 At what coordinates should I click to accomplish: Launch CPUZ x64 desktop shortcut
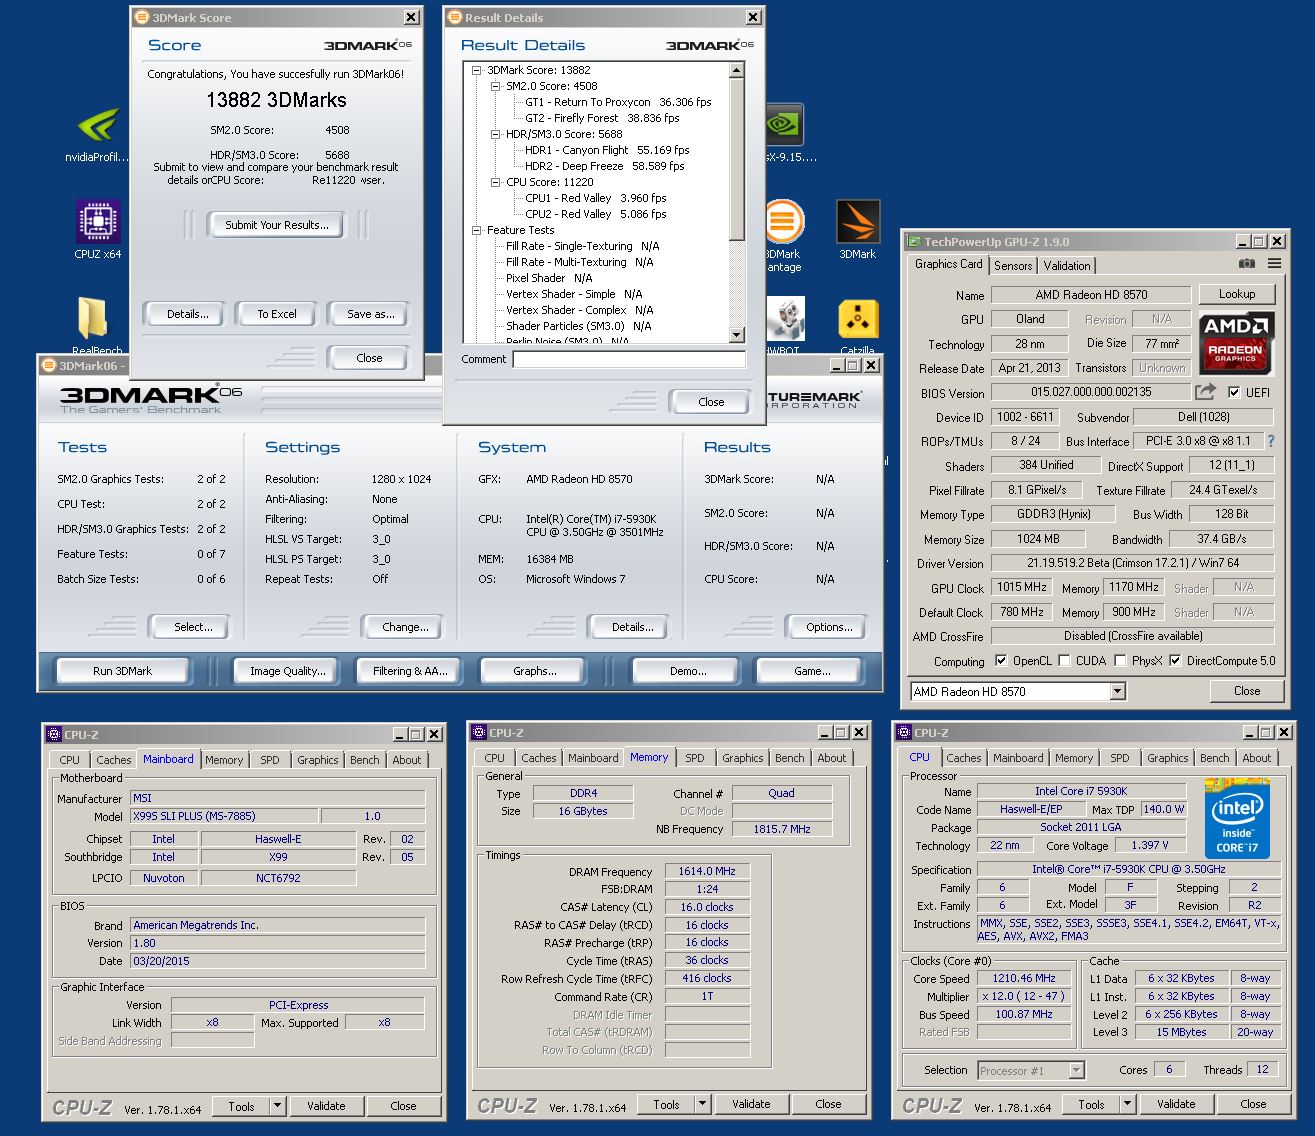click(x=98, y=230)
